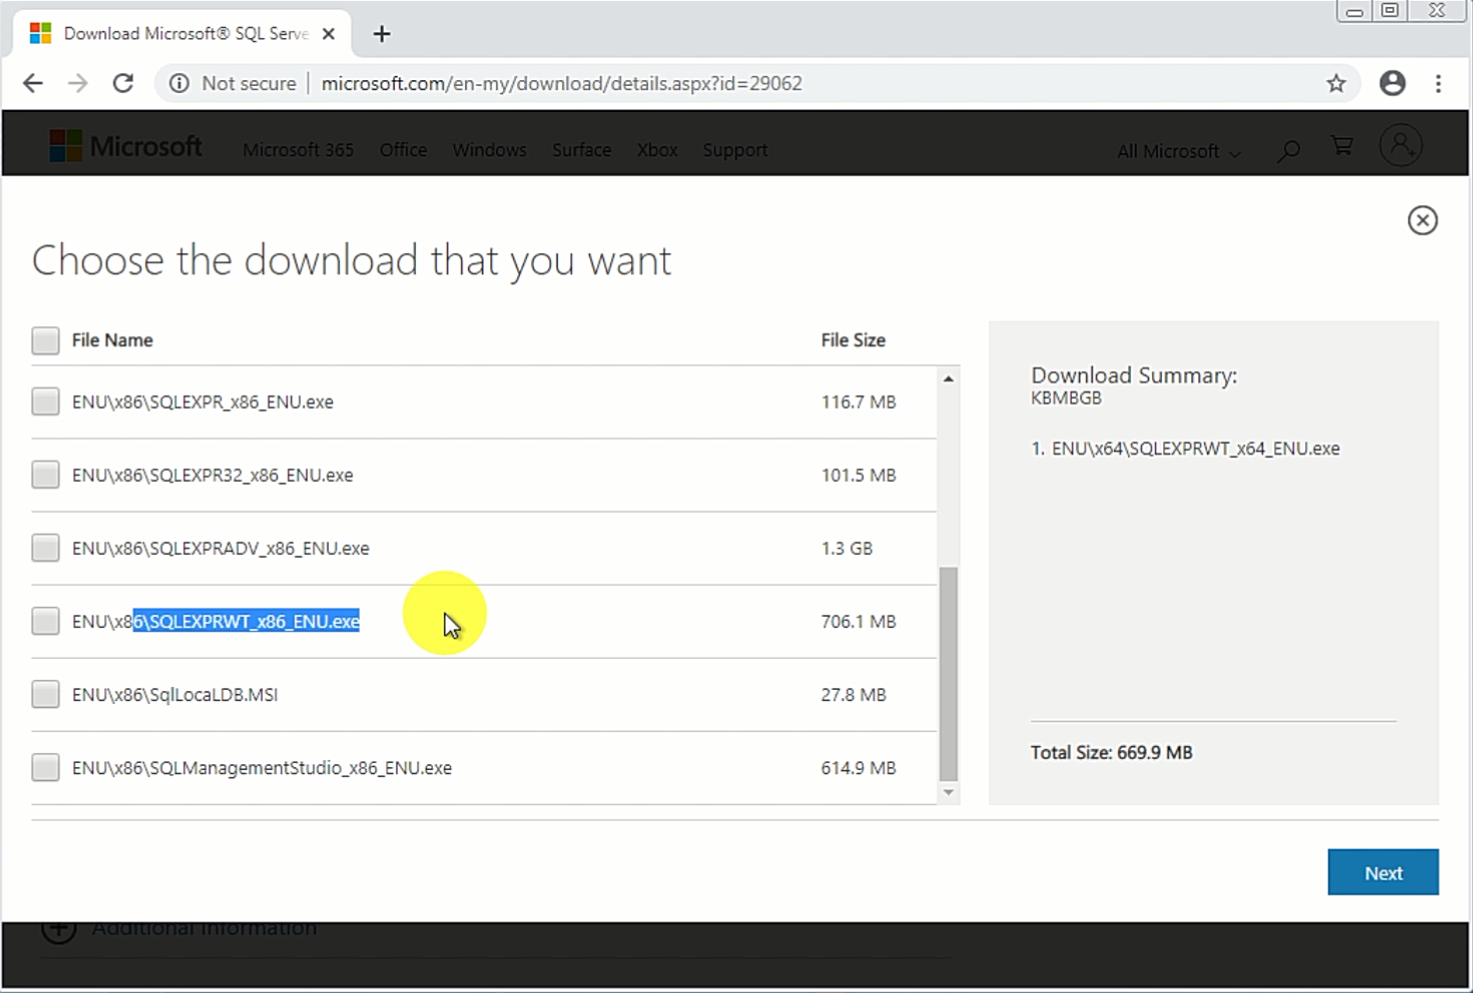Image resolution: width=1473 pixels, height=993 pixels.
Task: Check SQLEXPRWT_x86_ENU.exe checkbox
Action: (45, 620)
